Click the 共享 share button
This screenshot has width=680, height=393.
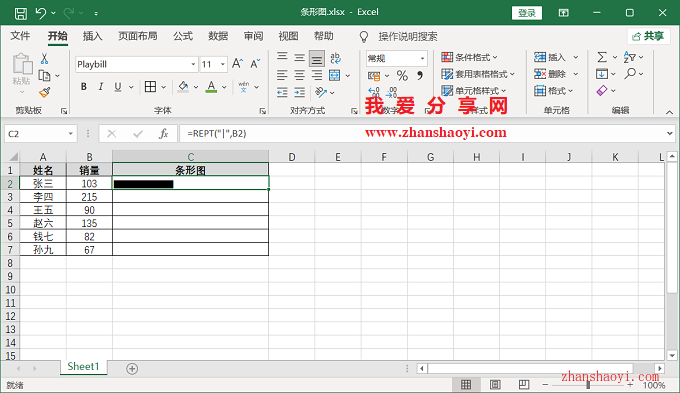[x=648, y=36]
